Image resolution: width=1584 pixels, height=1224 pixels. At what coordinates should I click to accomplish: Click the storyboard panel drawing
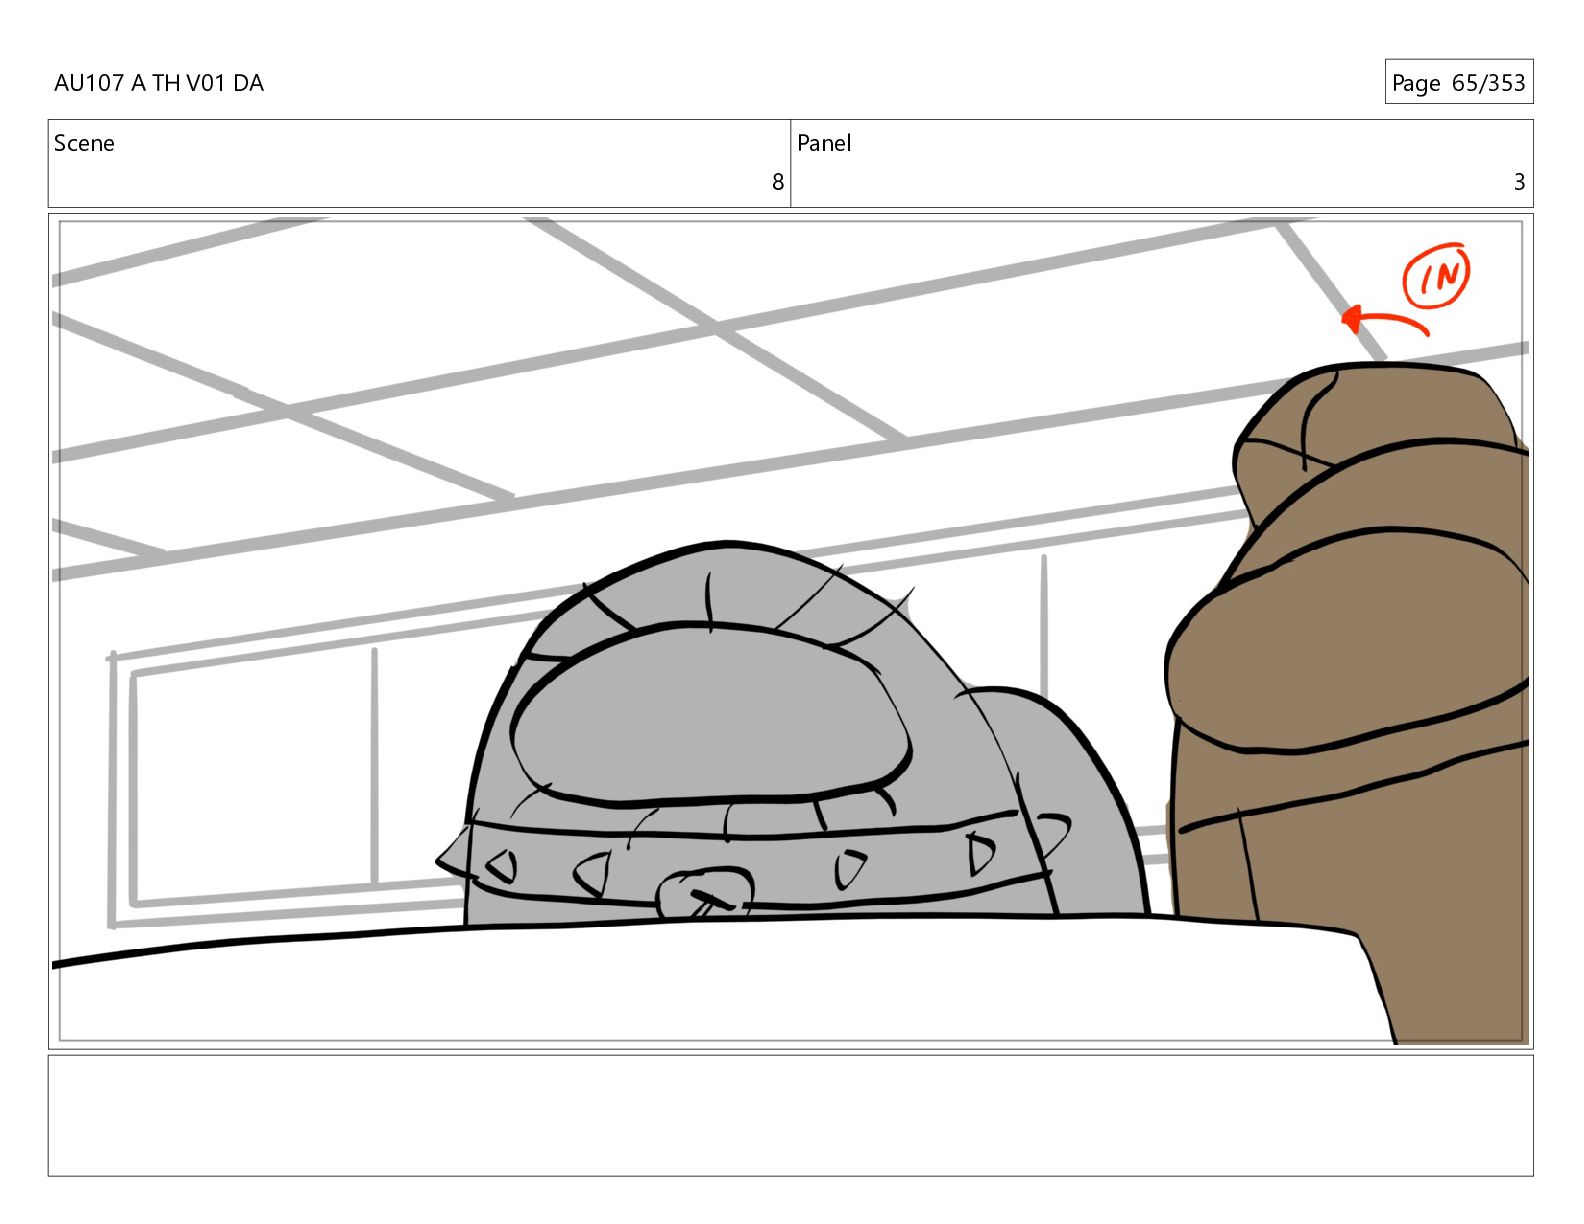[x=790, y=631]
